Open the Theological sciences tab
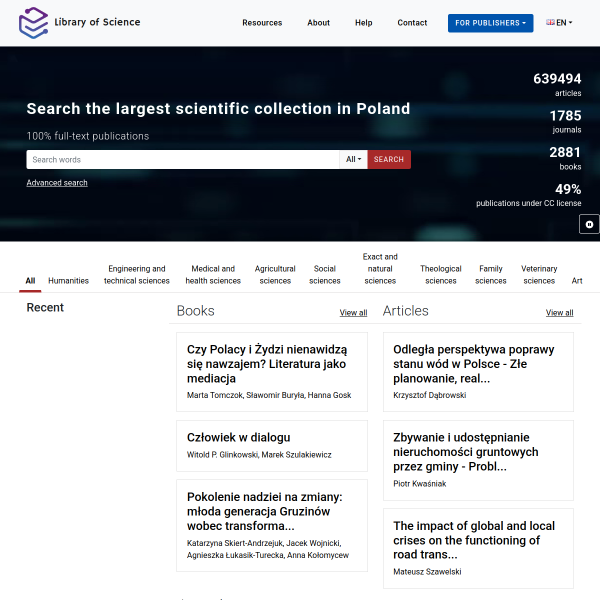Screen dimensions: 600x600 point(440,275)
